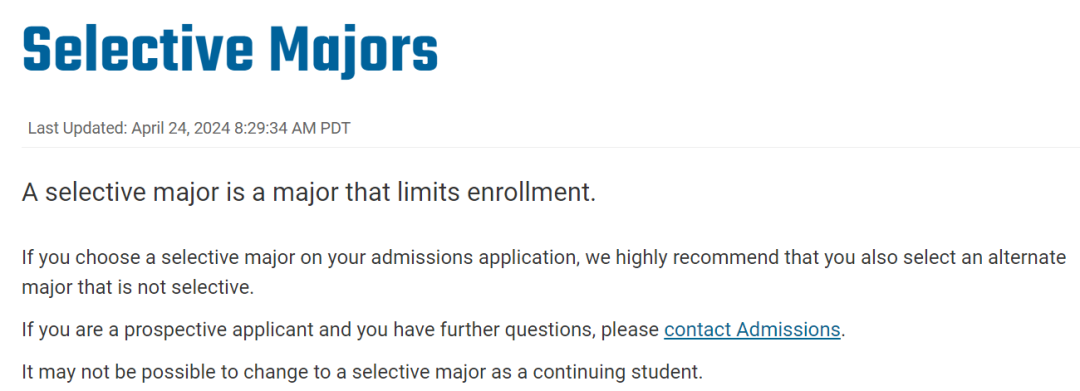Click the Selective Majors page heading
This screenshot has height=391, width=1080.
tap(230, 50)
